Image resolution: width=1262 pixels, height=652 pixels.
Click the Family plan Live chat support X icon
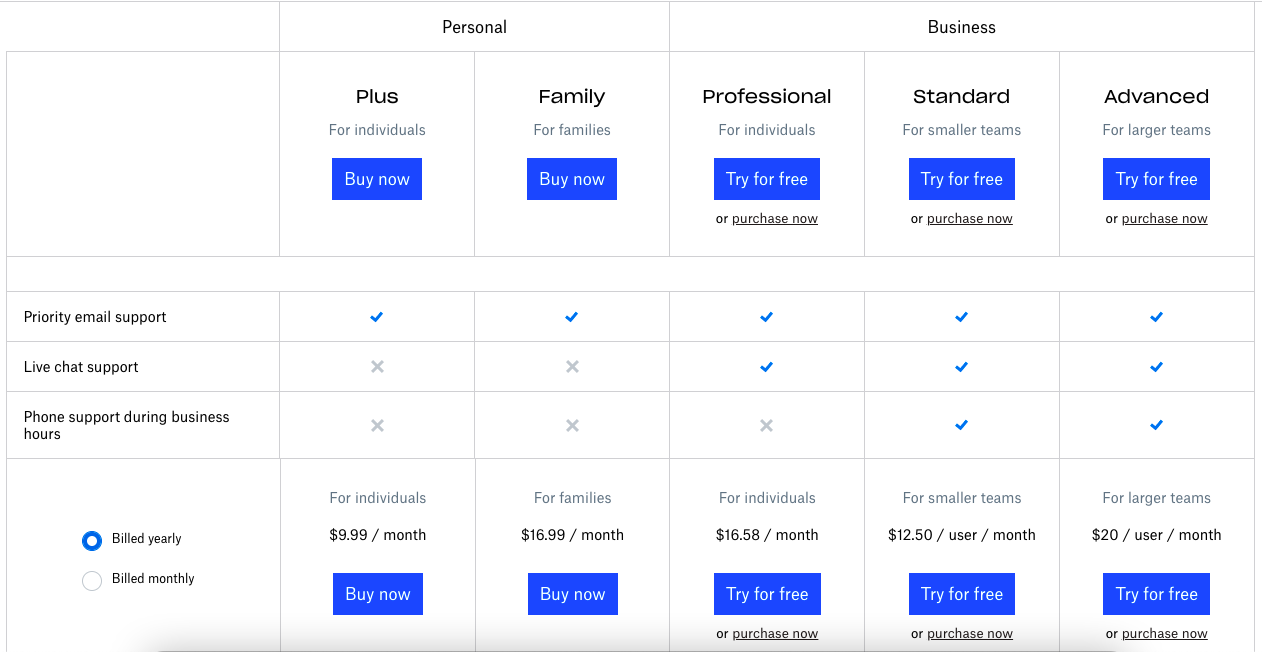[x=572, y=367]
